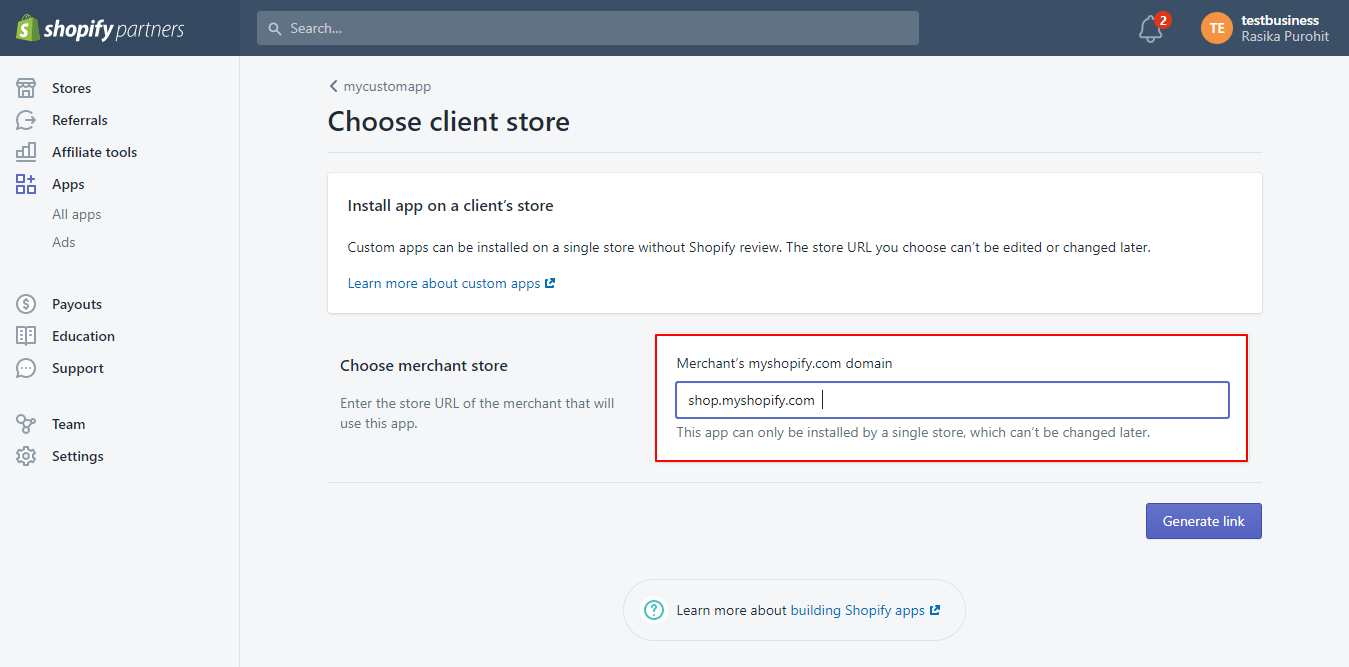This screenshot has width=1349, height=667.
Task: Click the single store restriction helper text
Action: [913, 433]
